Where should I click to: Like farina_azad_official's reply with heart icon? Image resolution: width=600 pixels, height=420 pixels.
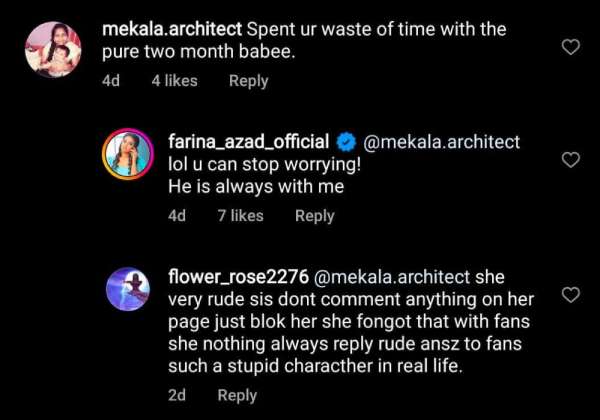click(x=571, y=160)
